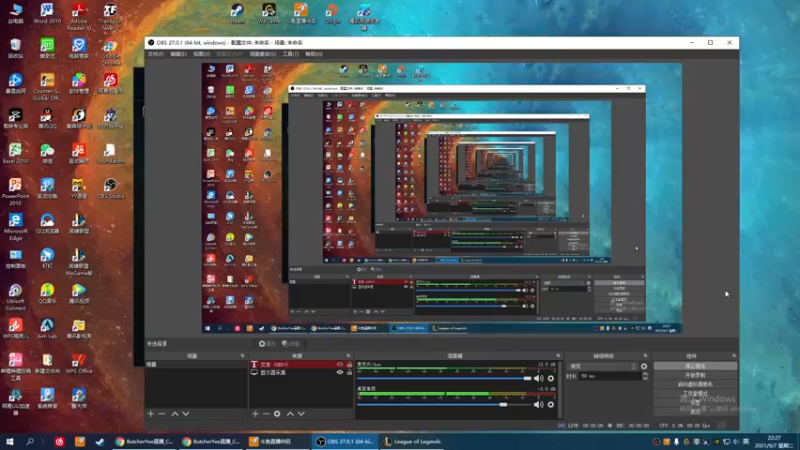Screen dimensions: 800x450
Task: Open Adobe Reader XI desktop shortcut
Action: tap(79, 16)
